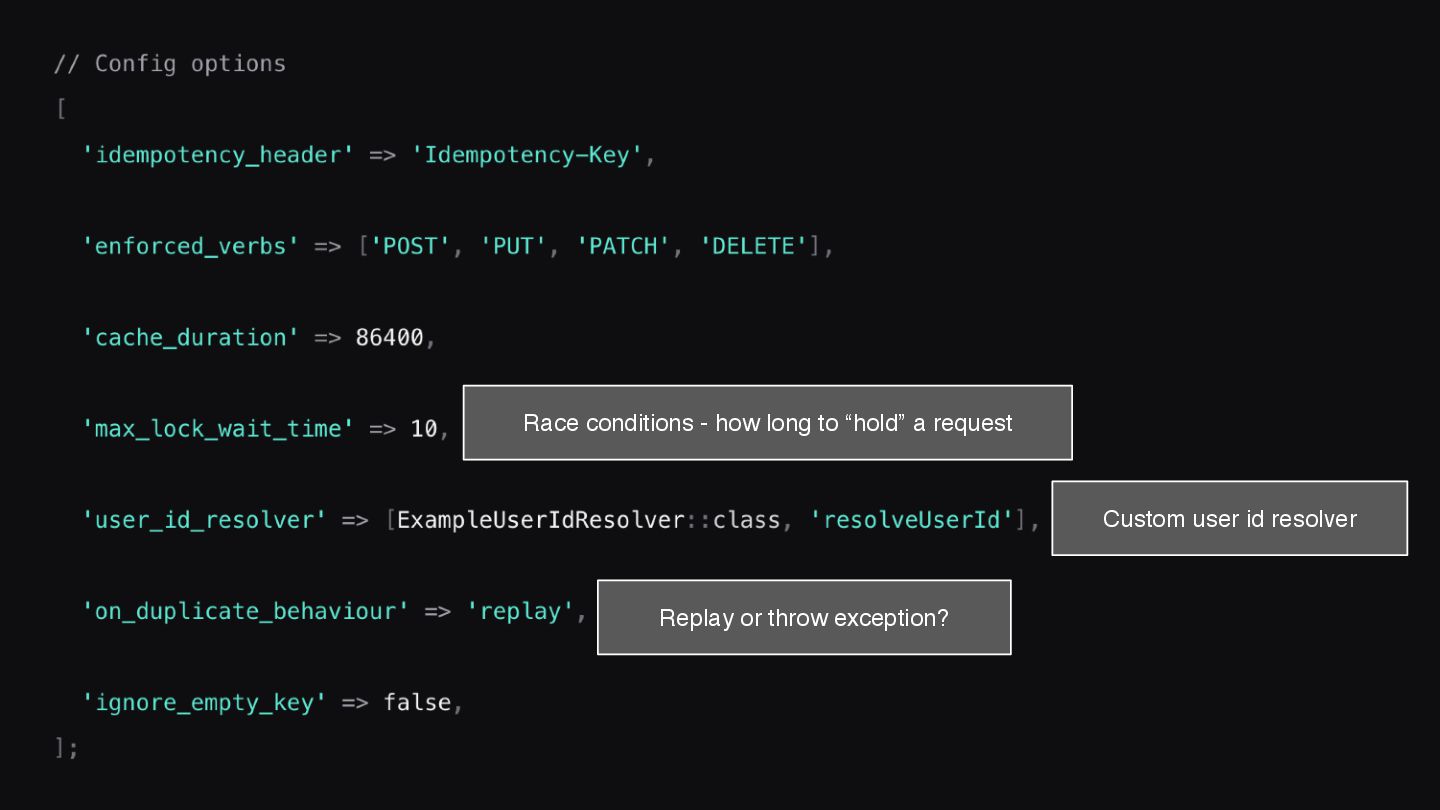Screen dimensions: 1440x810
Task: Click the 'max_lock_wait_time' config key
Action: (218, 429)
